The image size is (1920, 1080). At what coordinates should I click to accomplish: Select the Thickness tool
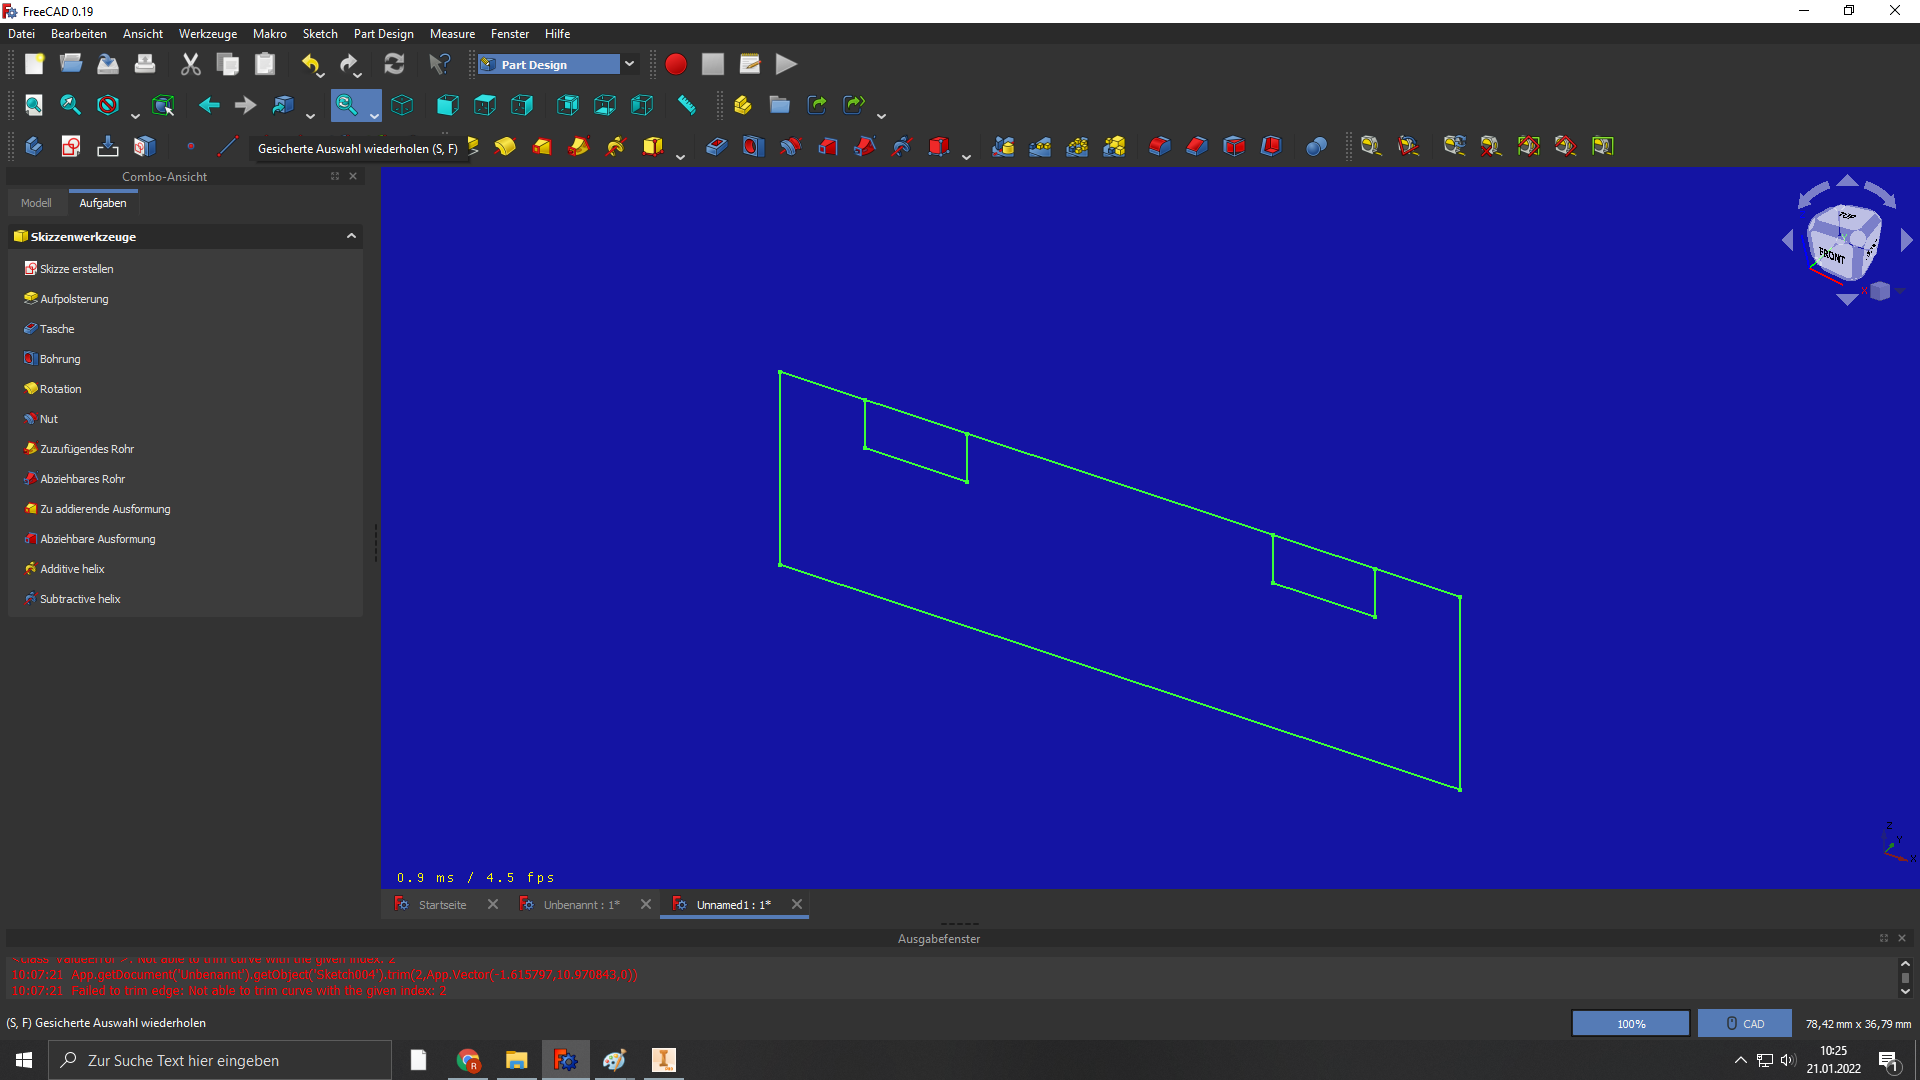tap(1271, 146)
